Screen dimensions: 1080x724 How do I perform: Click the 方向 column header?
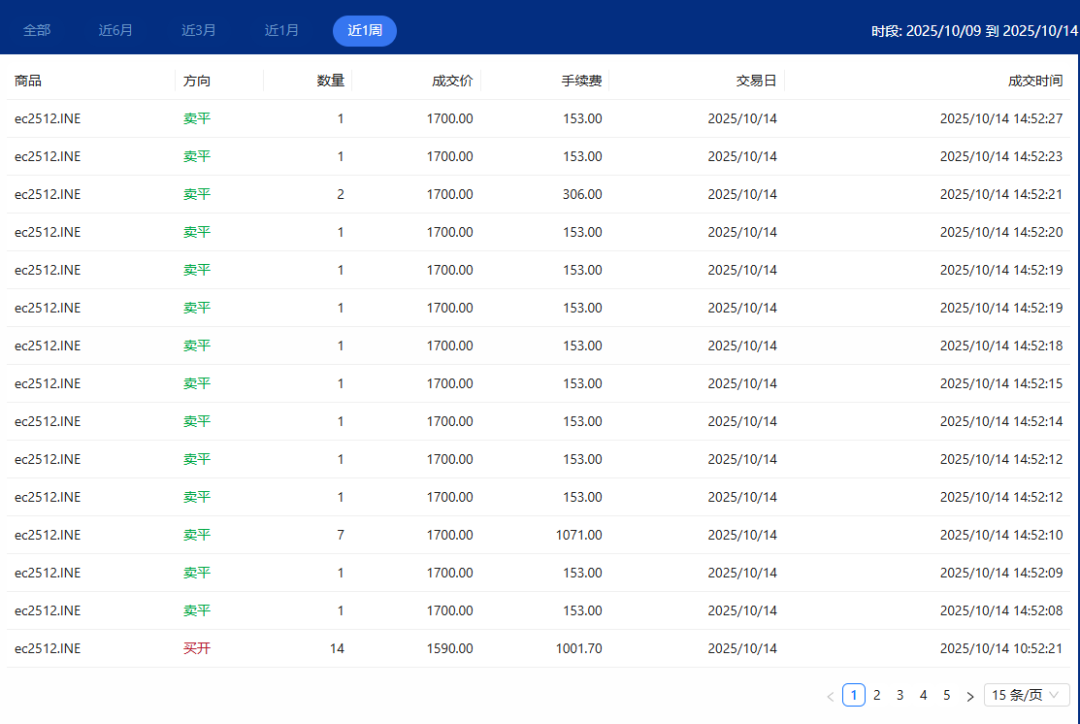197,81
